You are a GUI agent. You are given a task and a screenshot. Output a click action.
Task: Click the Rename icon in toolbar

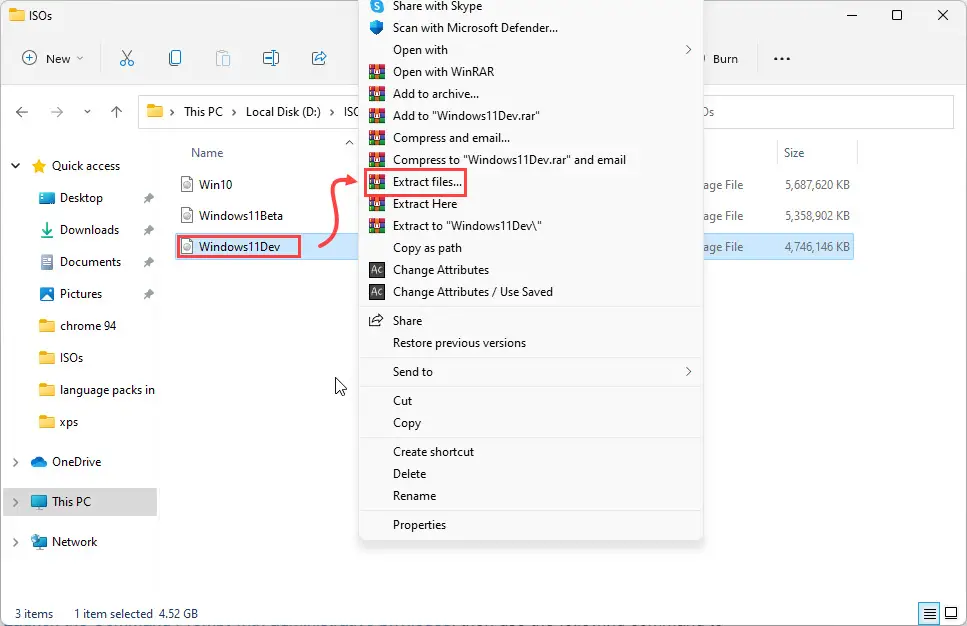(271, 59)
